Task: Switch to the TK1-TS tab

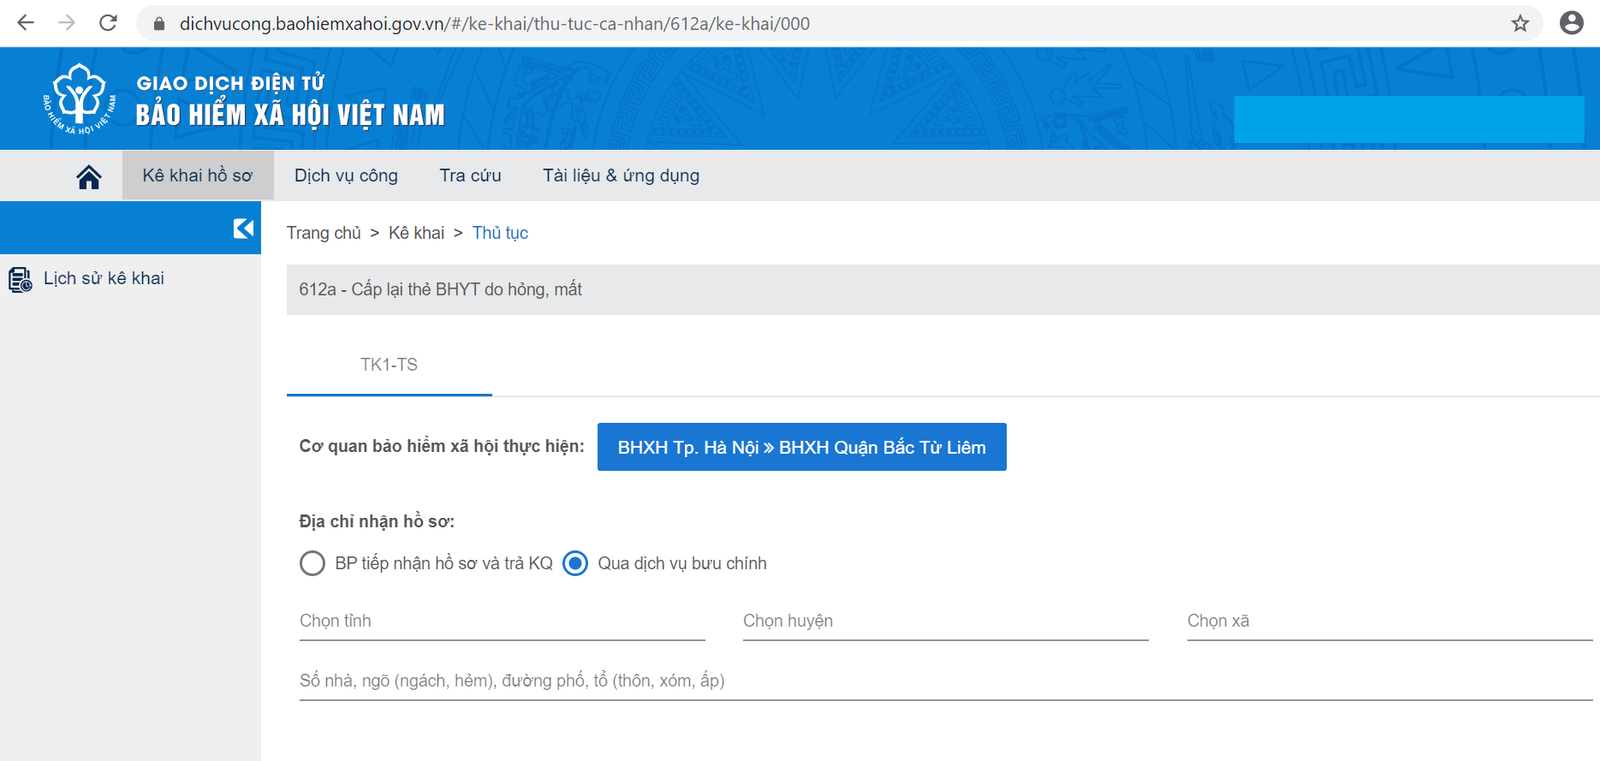Action: (389, 365)
